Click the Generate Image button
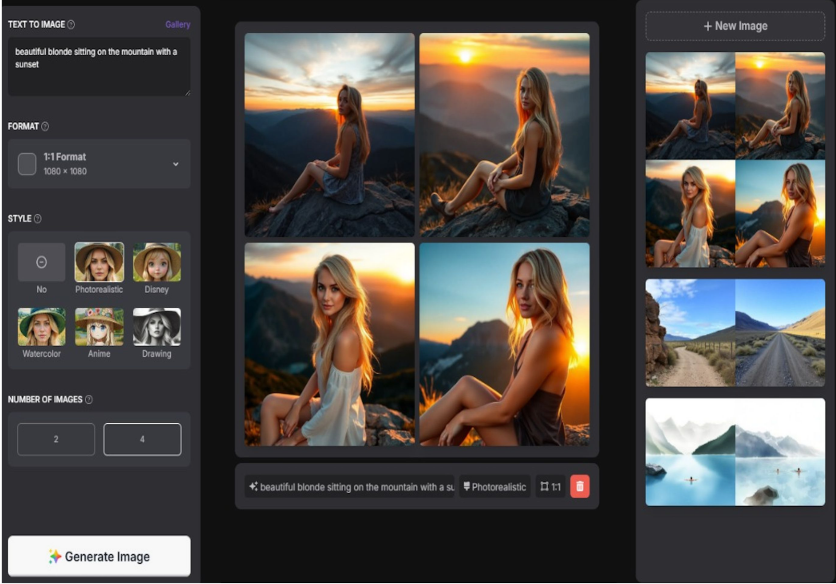This screenshot has height=584, width=836. [x=99, y=556]
